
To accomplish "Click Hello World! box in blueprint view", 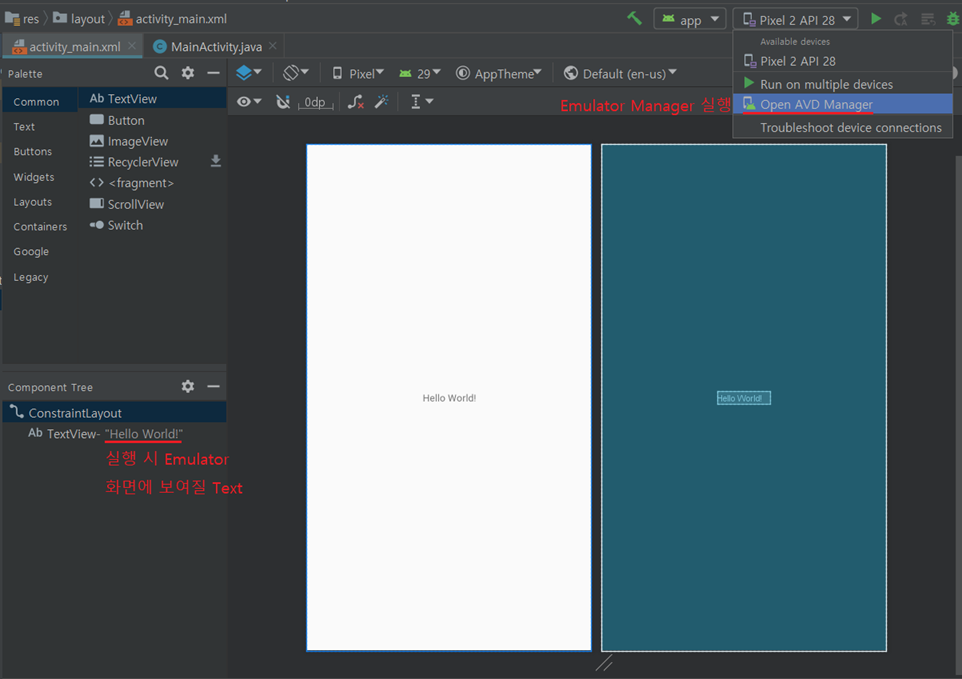I will coord(744,398).
